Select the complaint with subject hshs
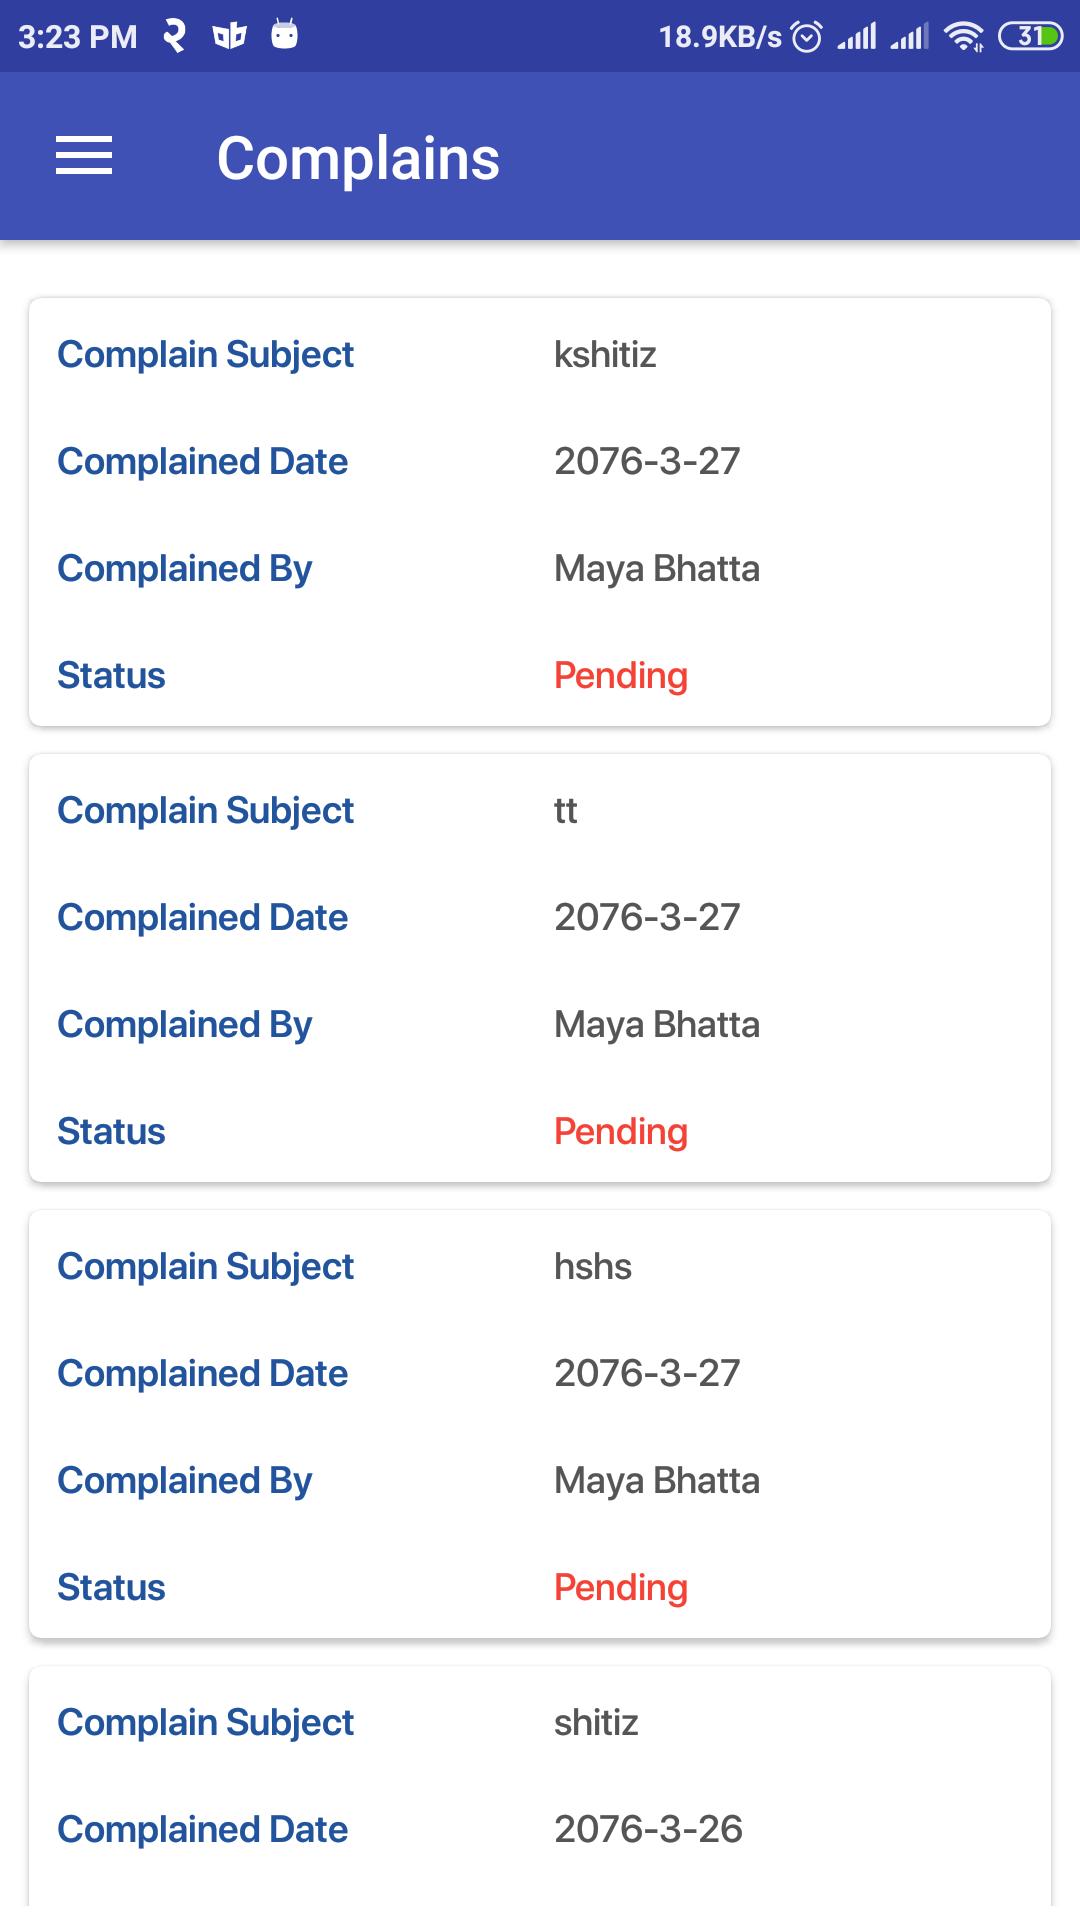The height and width of the screenshot is (1920, 1080). [540, 1424]
